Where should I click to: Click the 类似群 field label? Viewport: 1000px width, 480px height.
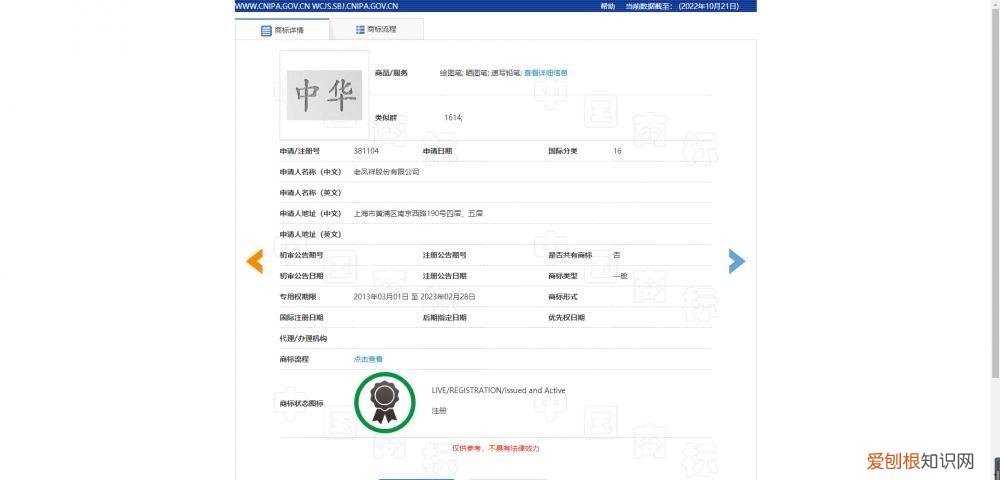[386, 118]
